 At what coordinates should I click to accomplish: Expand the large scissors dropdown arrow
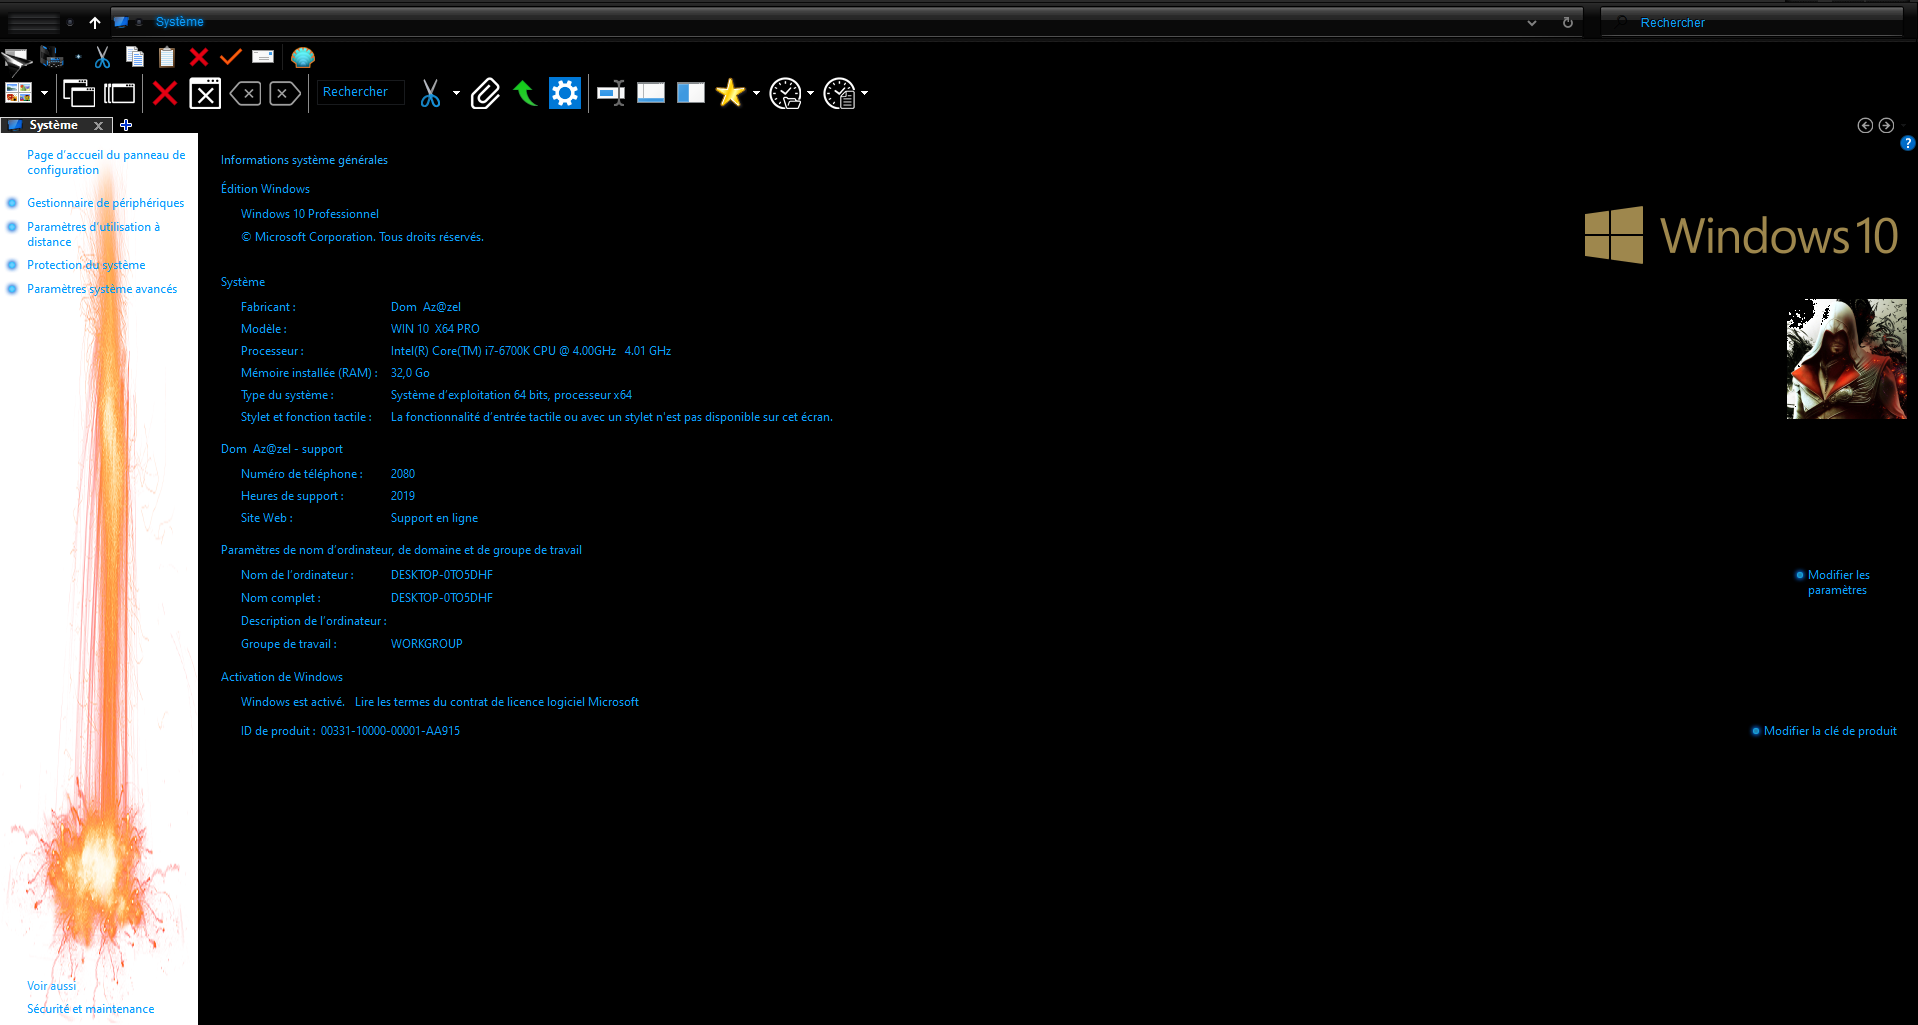(456, 94)
